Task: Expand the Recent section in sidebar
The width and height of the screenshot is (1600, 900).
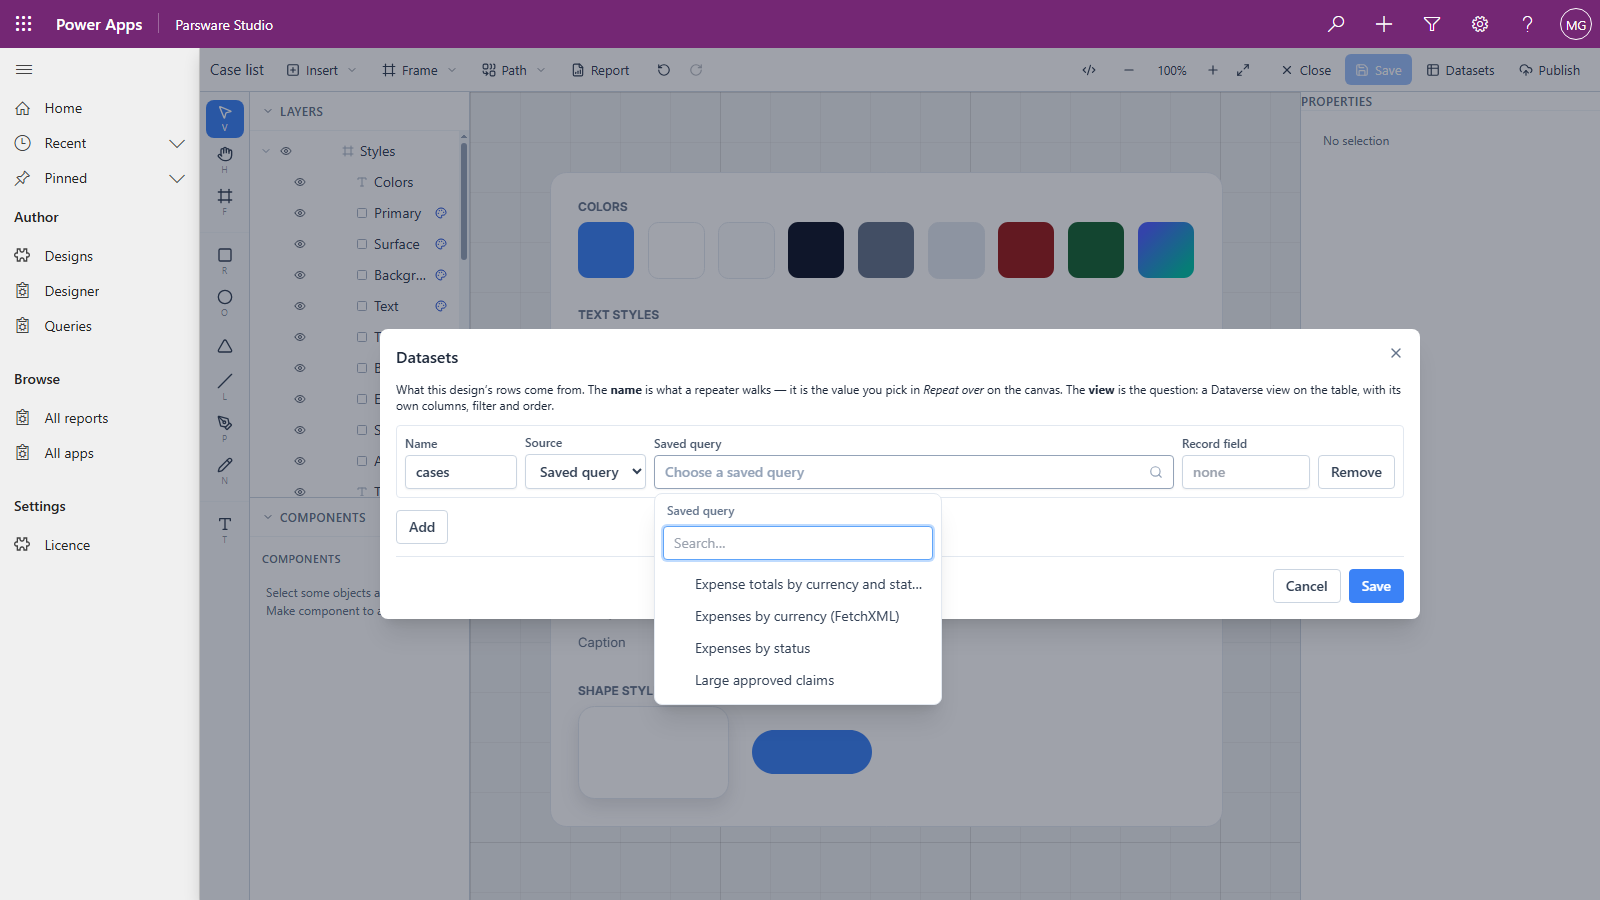Action: [177, 143]
